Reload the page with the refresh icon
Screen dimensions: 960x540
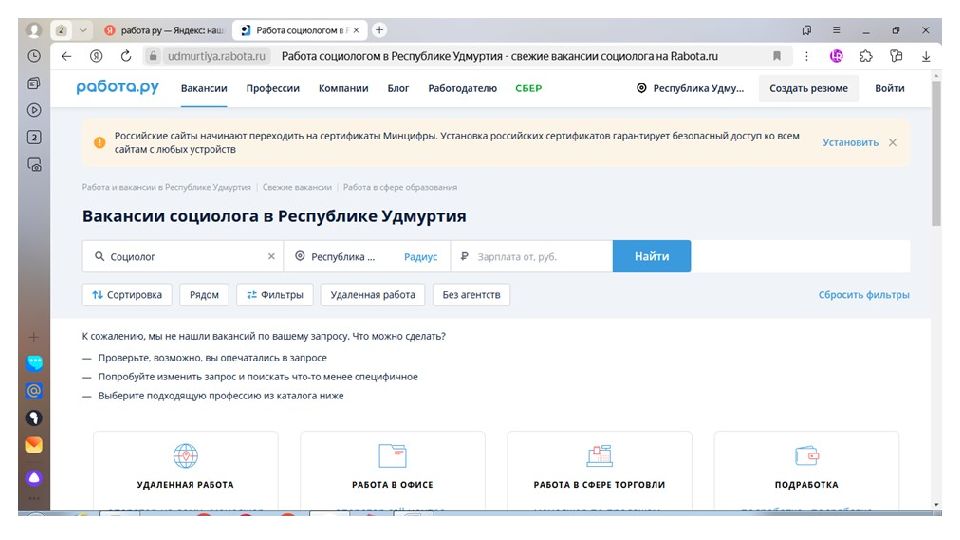pos(126,57)
